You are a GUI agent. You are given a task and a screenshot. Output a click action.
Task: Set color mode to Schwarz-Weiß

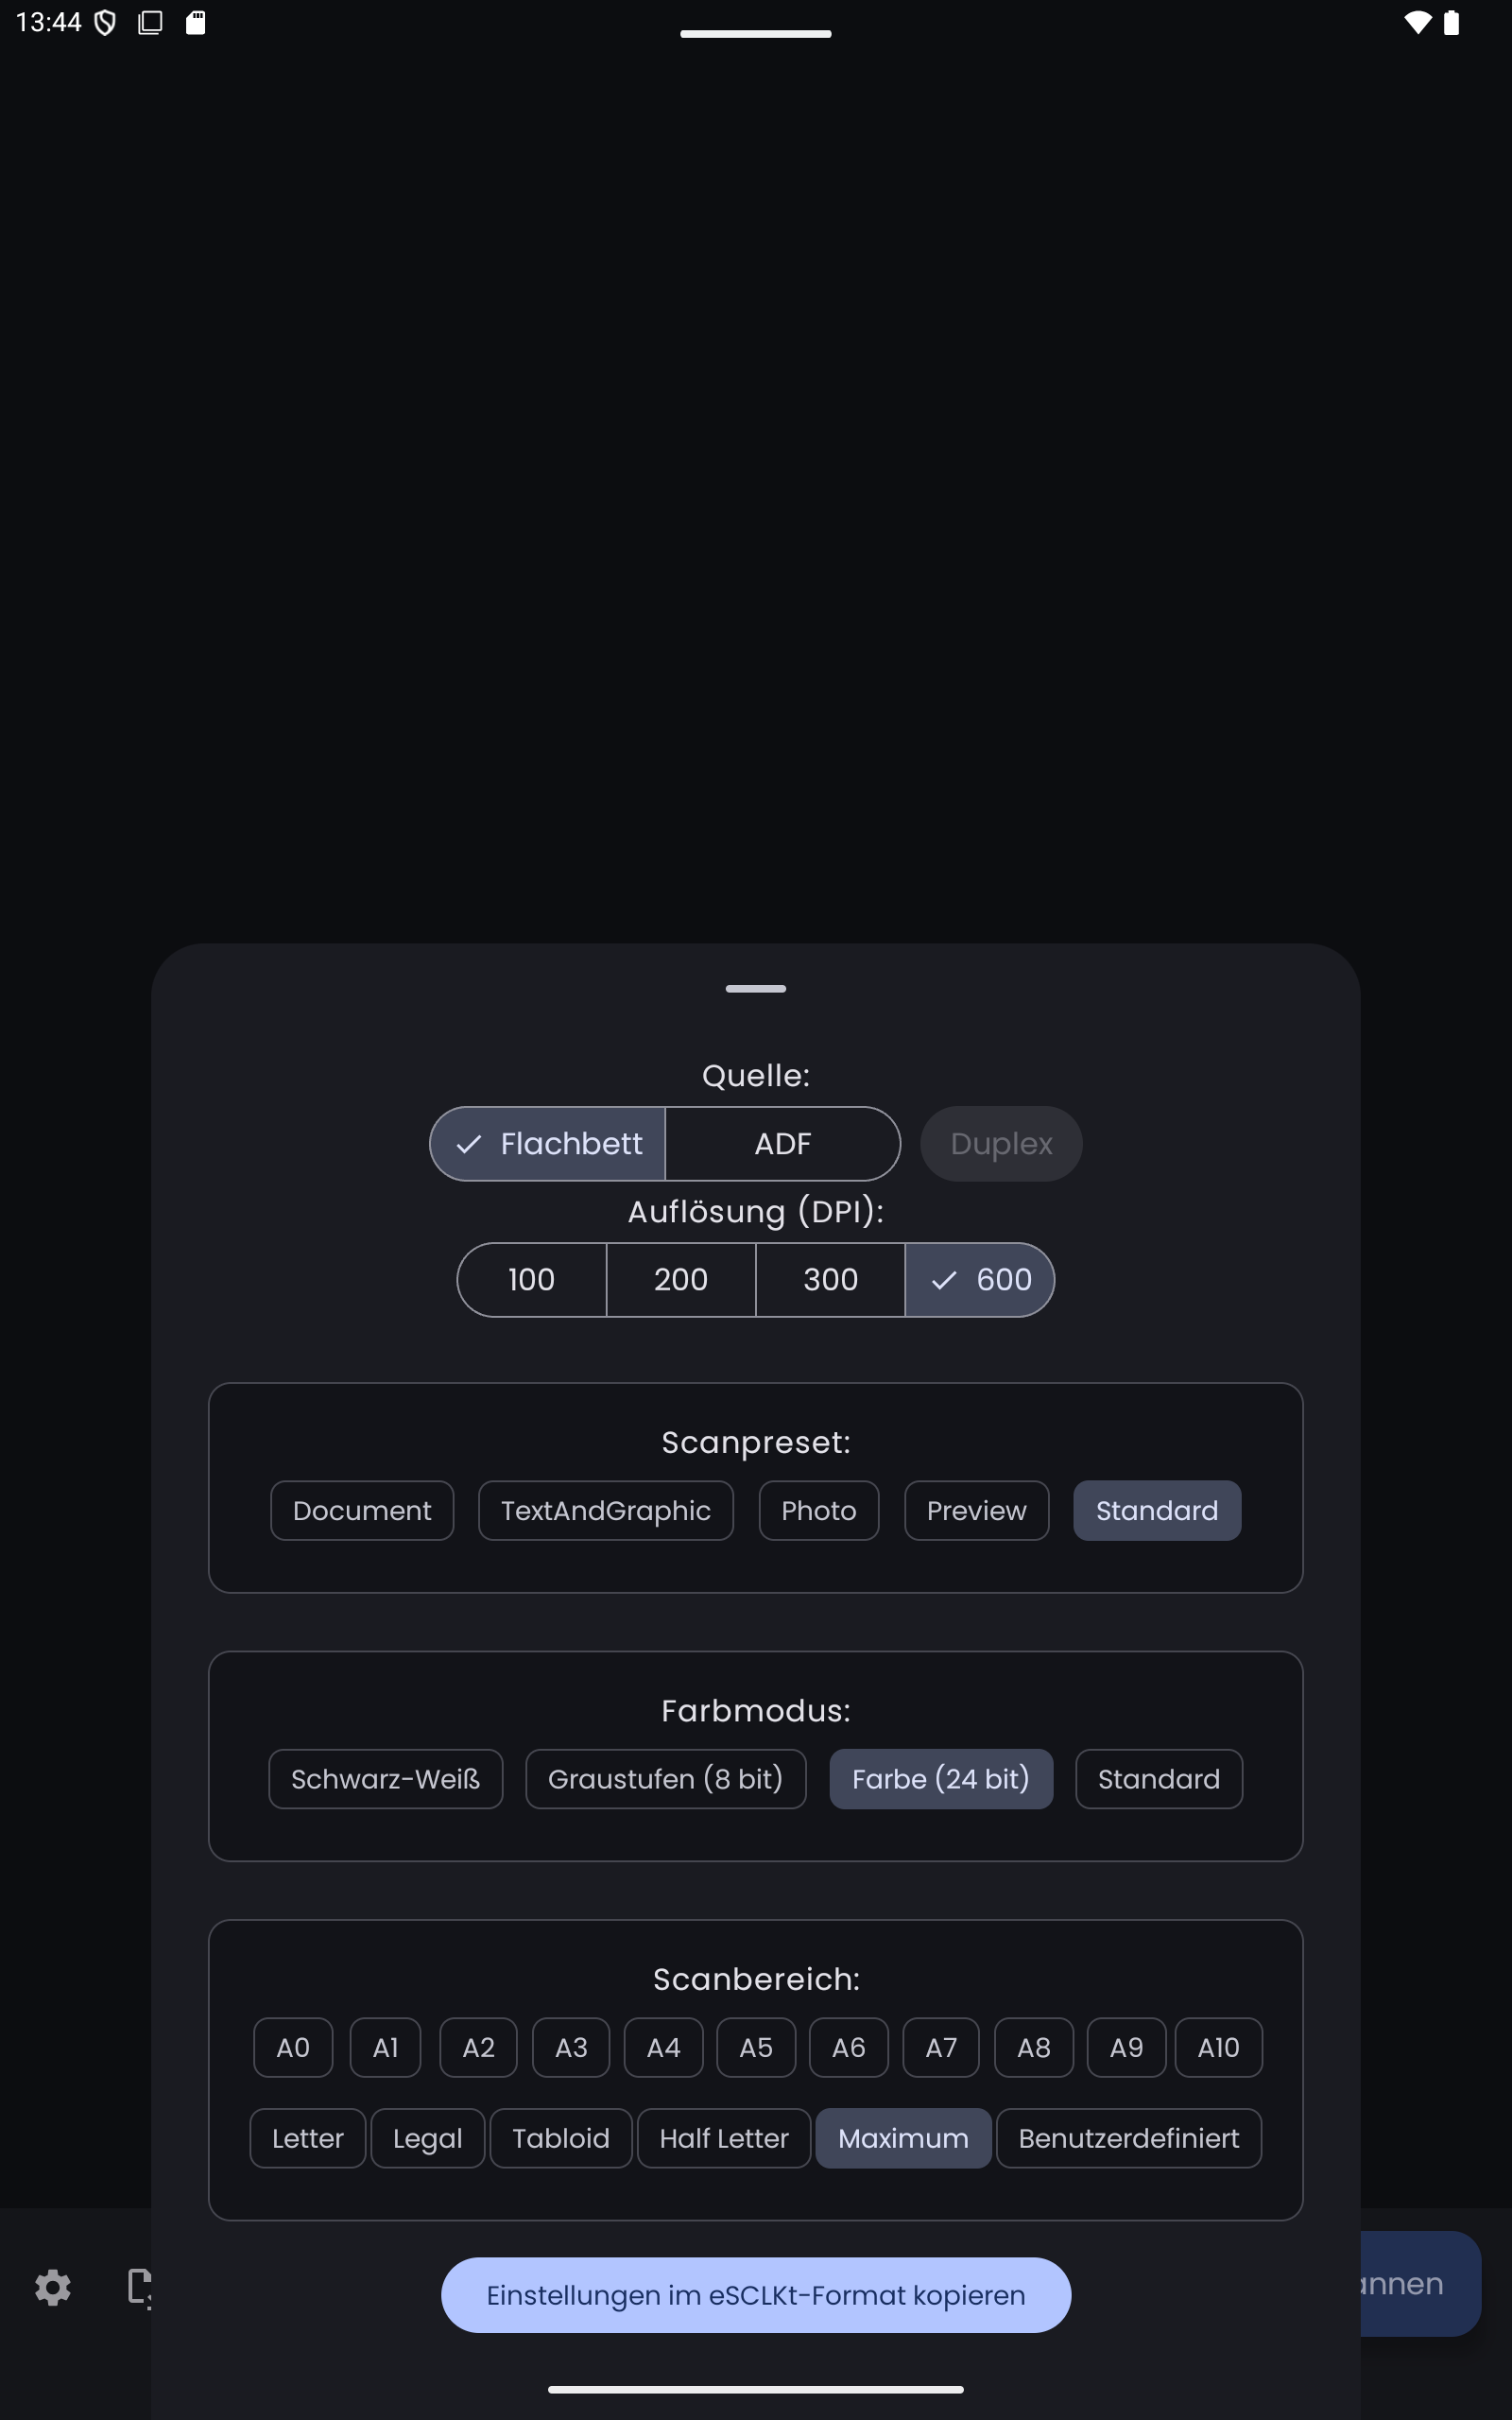[x=385, y=1778]
